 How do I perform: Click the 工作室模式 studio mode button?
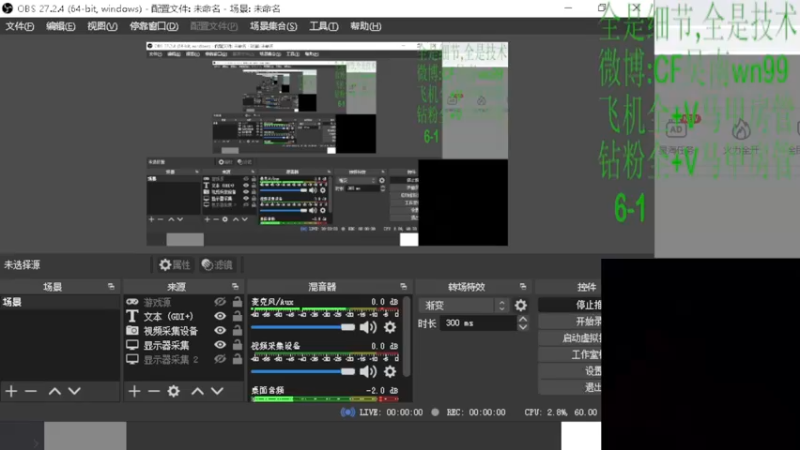[569, 354]
